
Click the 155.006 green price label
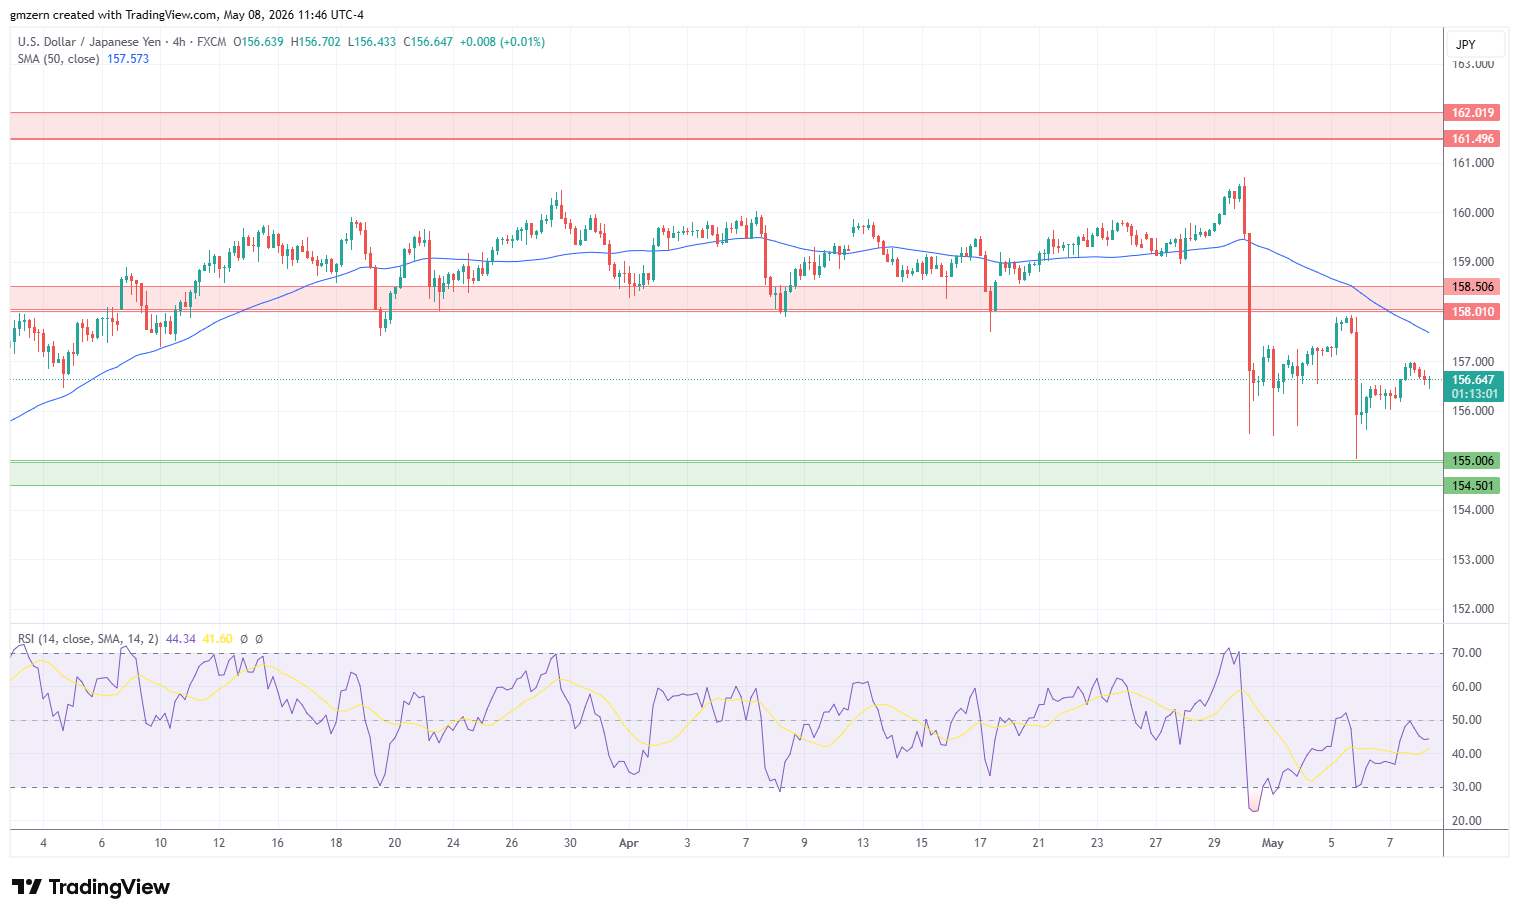(x=1472, y=461)
